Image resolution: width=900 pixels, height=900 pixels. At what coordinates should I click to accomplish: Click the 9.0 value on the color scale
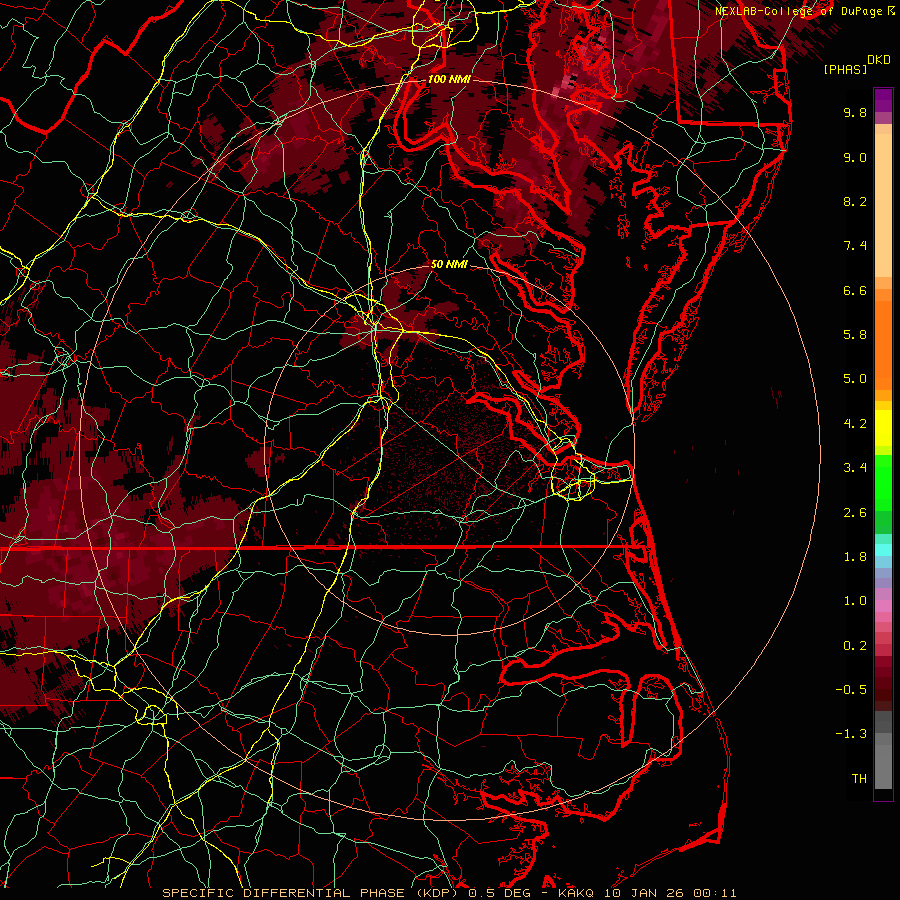(855, 157)
